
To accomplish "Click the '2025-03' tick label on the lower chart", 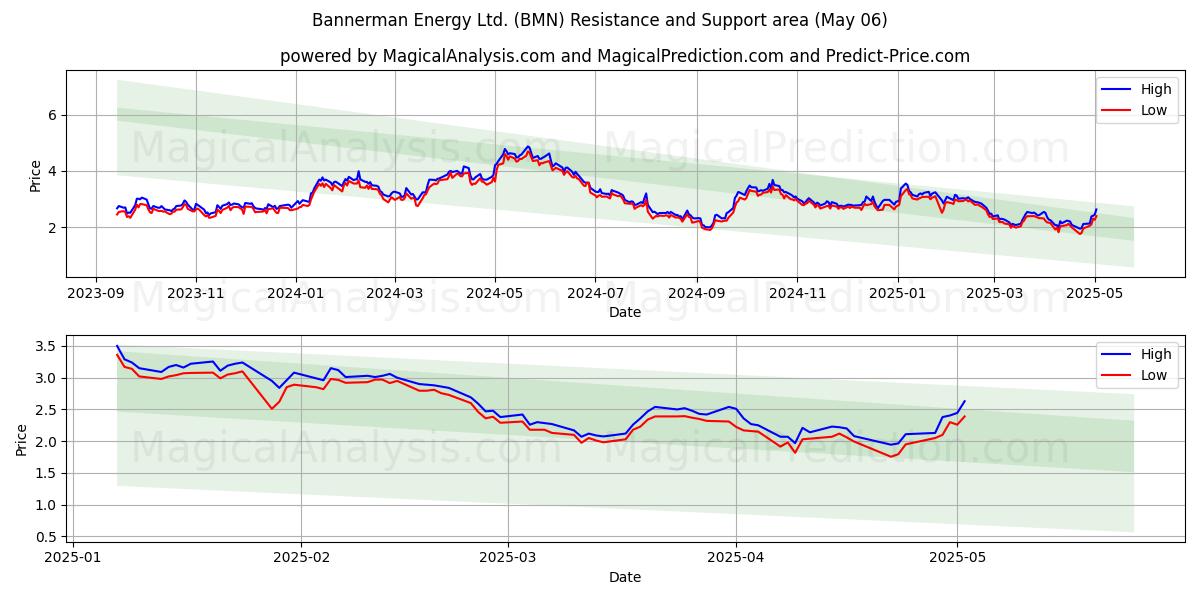I will tap(508, 558).
